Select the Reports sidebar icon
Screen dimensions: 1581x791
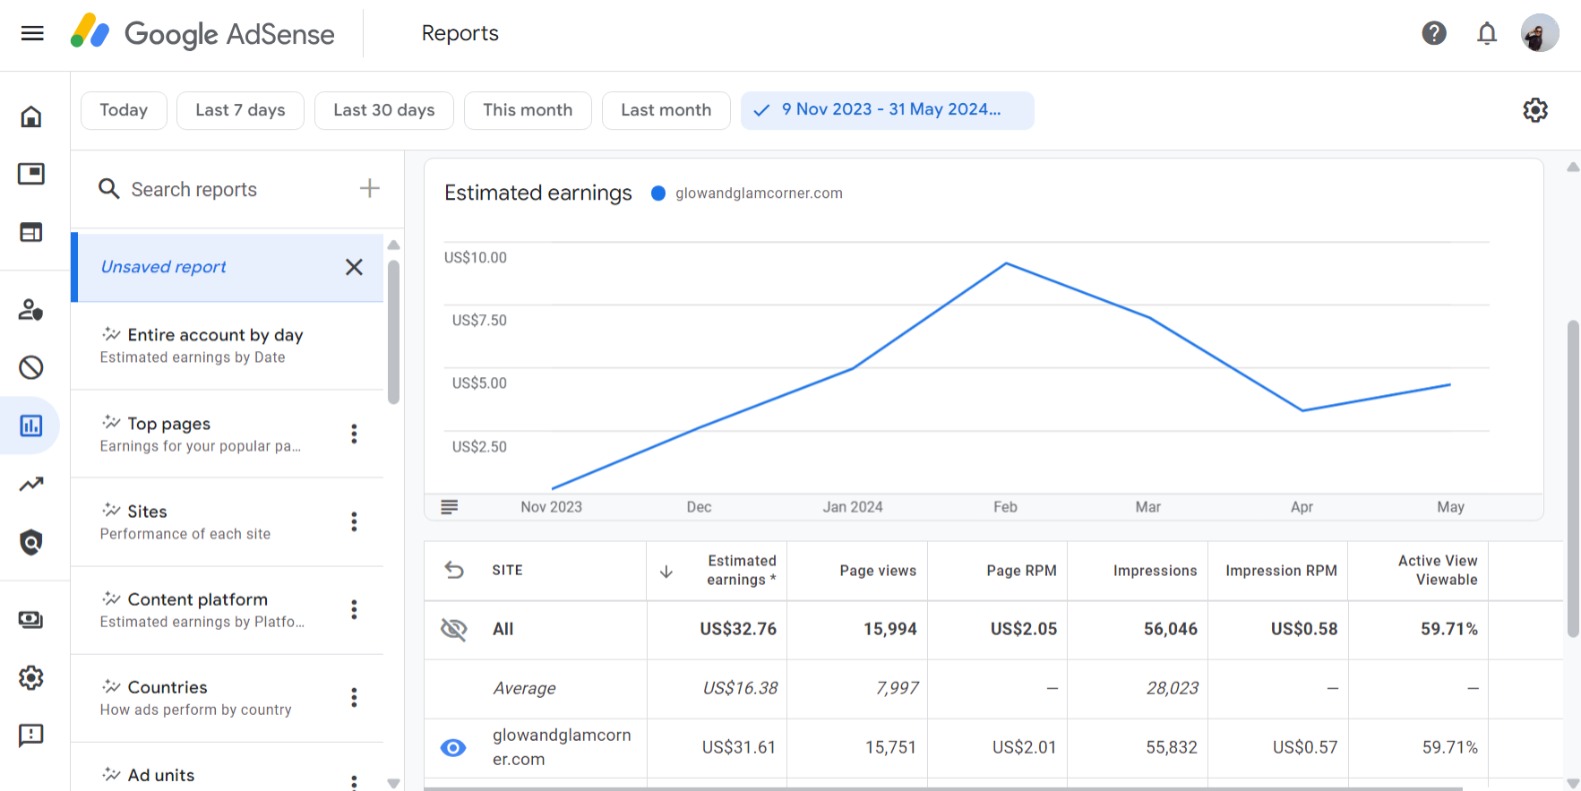(31, 426)
